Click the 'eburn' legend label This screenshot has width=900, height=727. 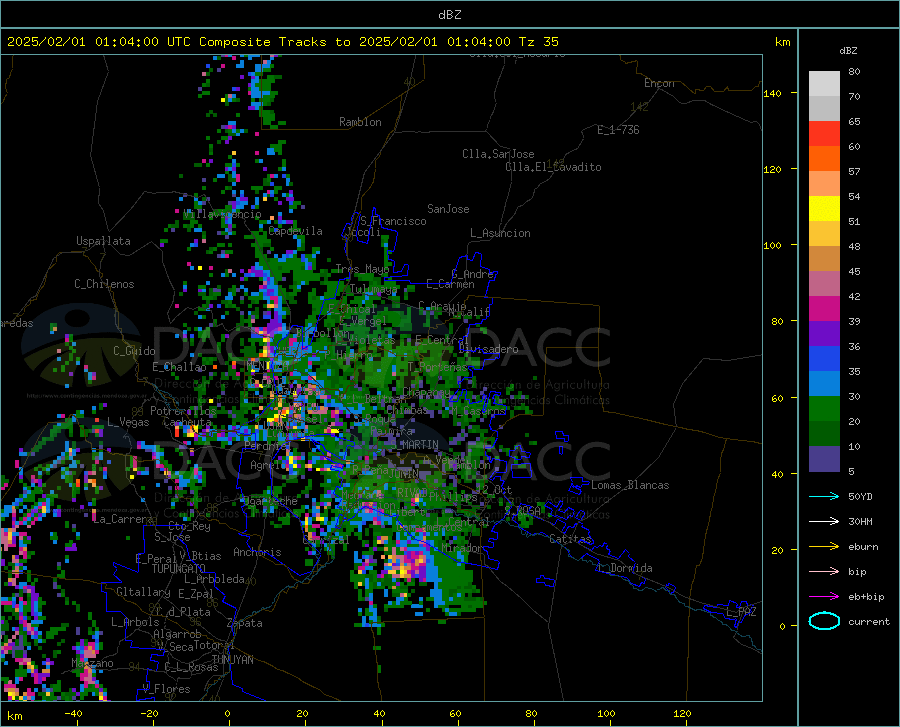point(863,547)
